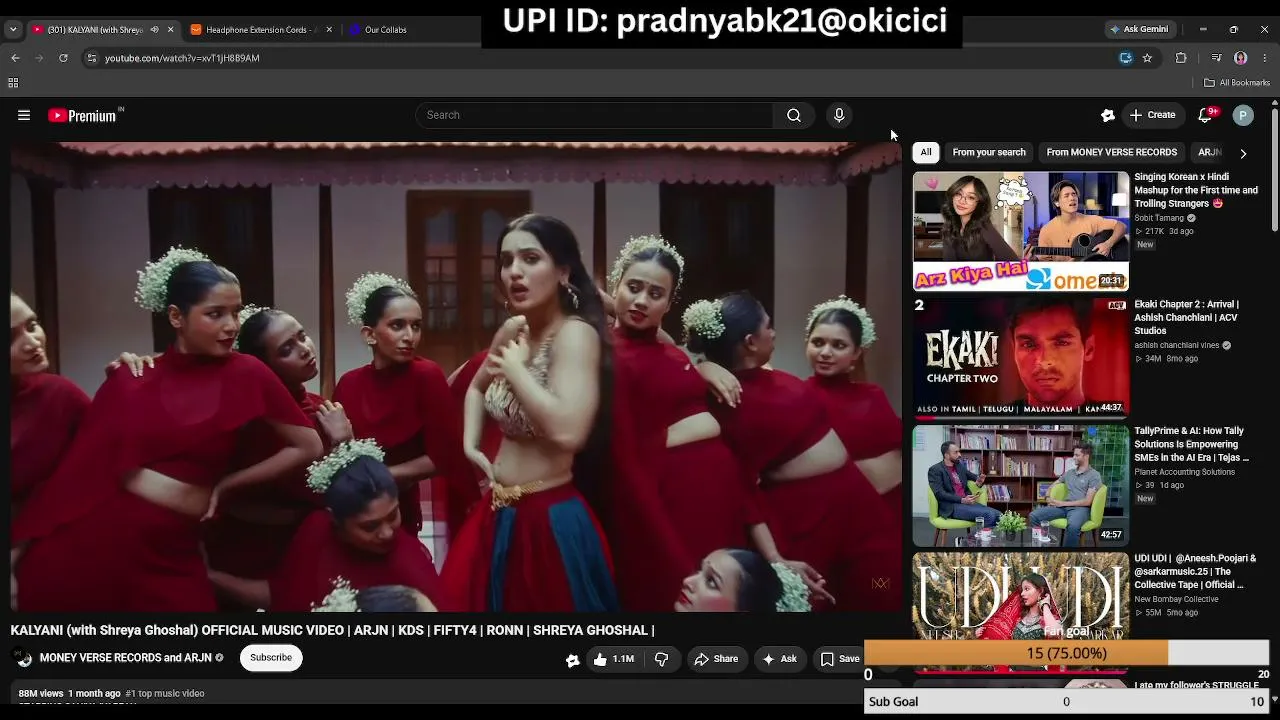Open TallyPrime & AI video thumbnail
Viewport: 1280px width, 720px height.
(x=1021, y=485)
